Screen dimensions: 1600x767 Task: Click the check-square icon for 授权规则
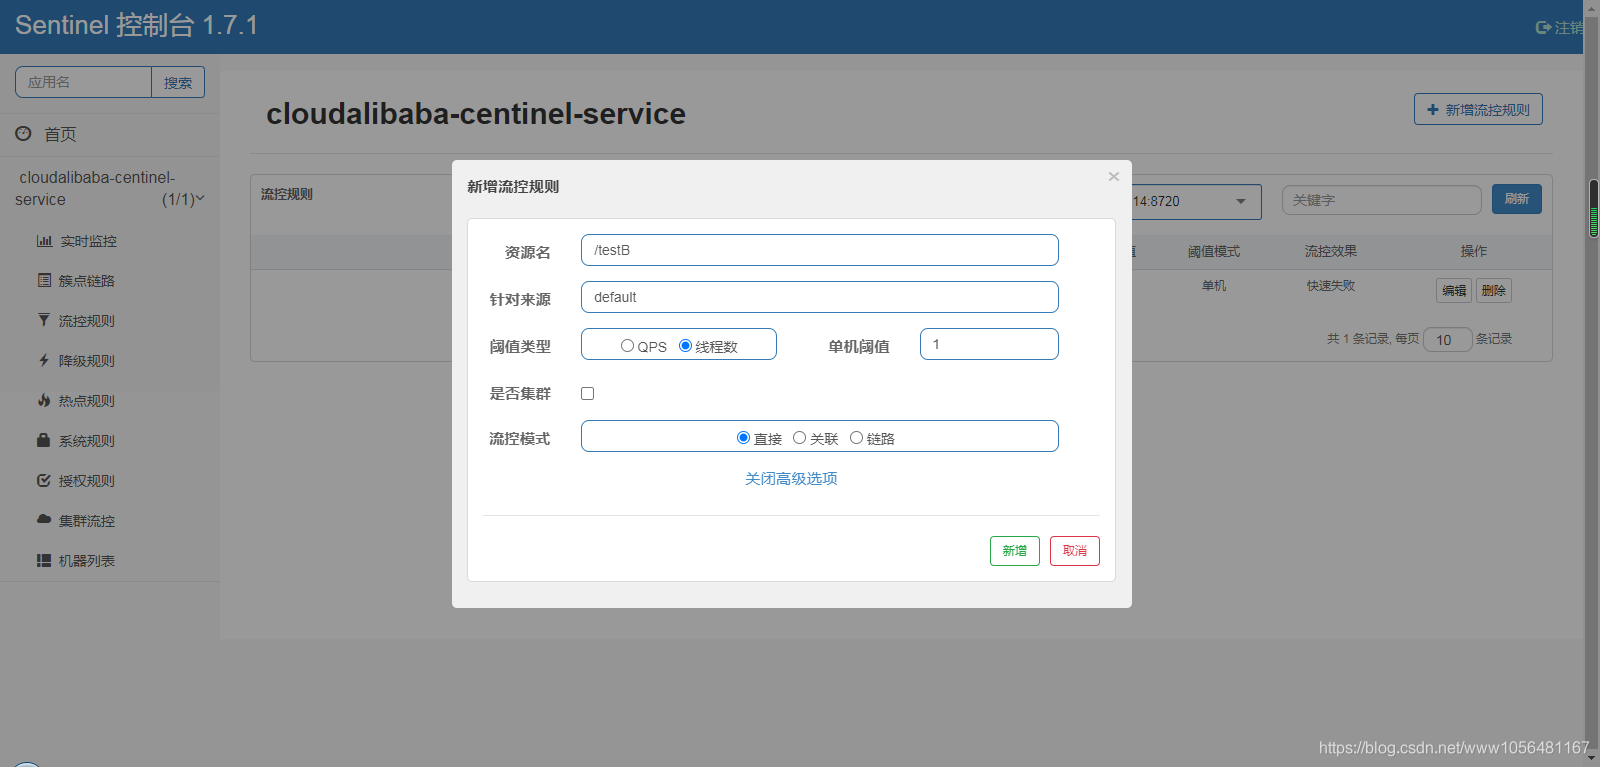tap(44, 480)
